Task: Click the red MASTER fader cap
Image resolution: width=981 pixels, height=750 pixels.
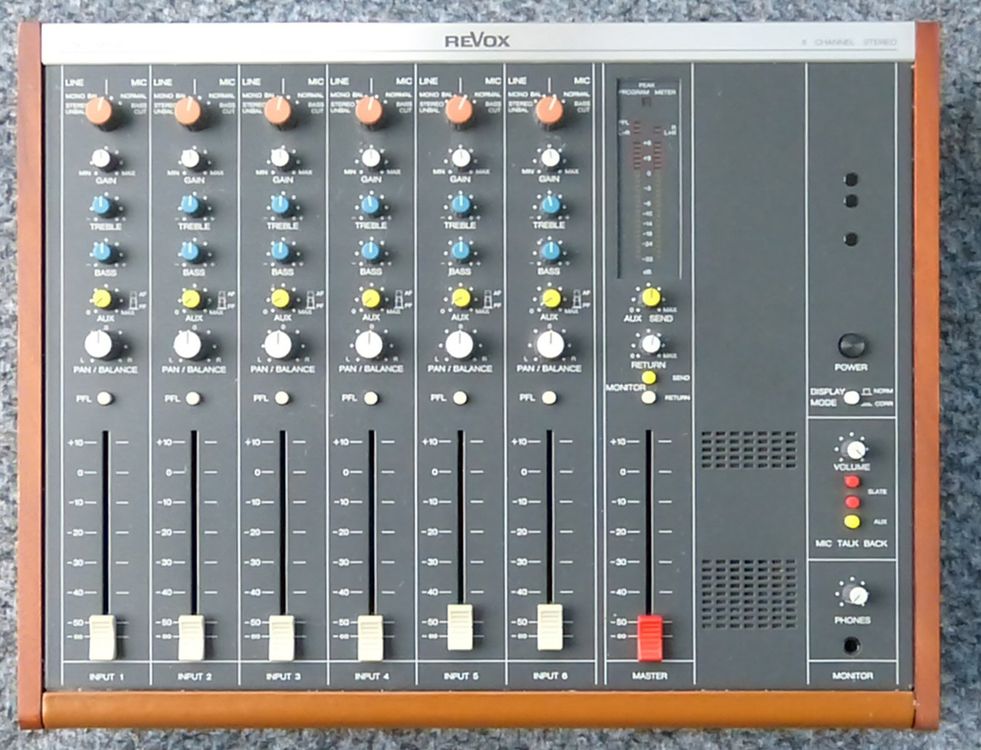Action: click(649, 637)
